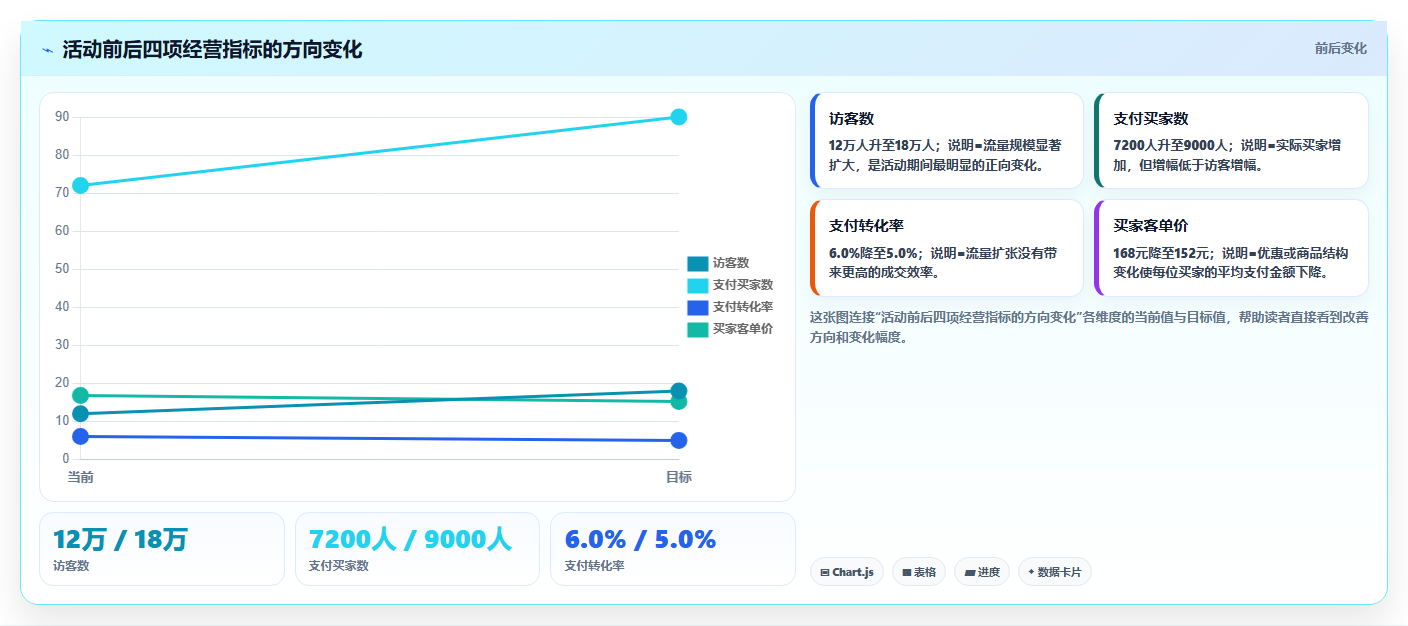Open the 访客数 insight card
The image size is (1408, 626).
947,141
